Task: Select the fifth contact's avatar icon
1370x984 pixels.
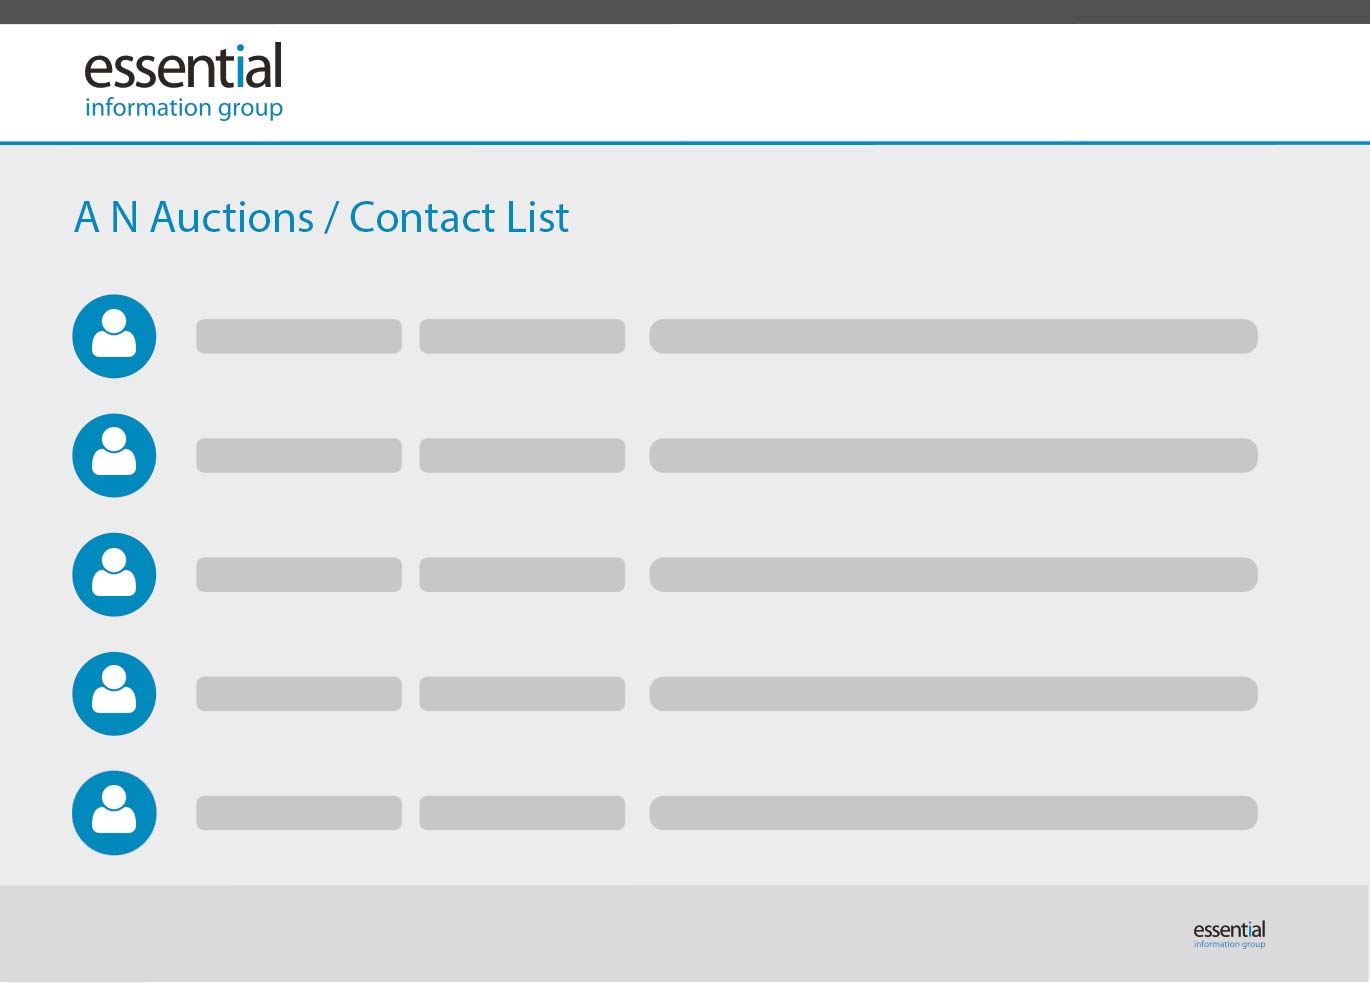Action: pos(114,813)
